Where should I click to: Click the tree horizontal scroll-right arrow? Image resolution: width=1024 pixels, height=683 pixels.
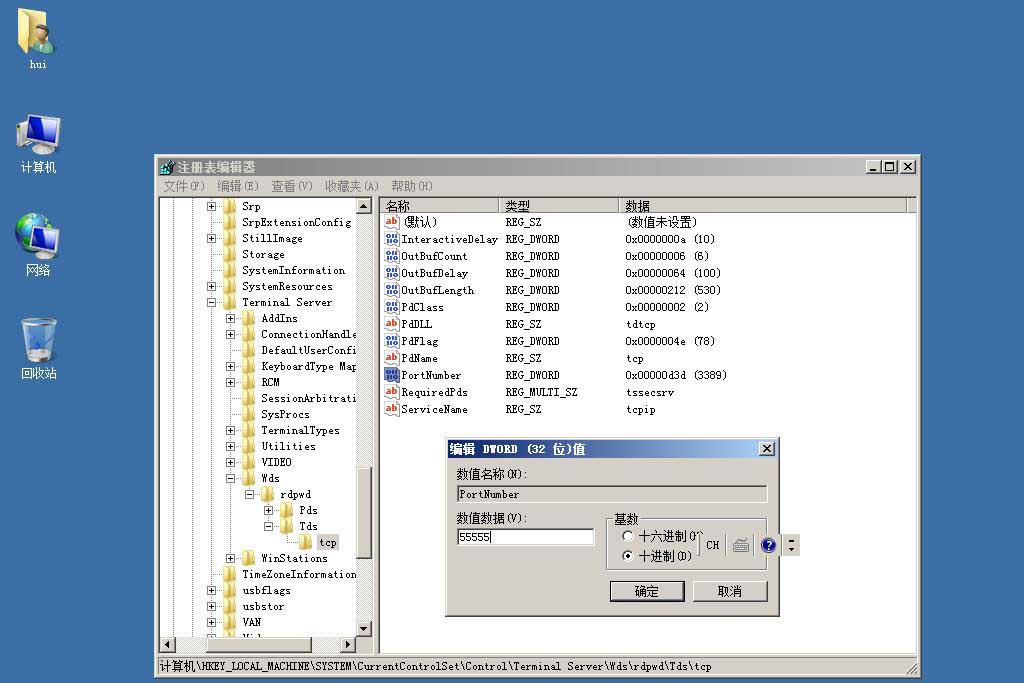[x=348, y=644]
